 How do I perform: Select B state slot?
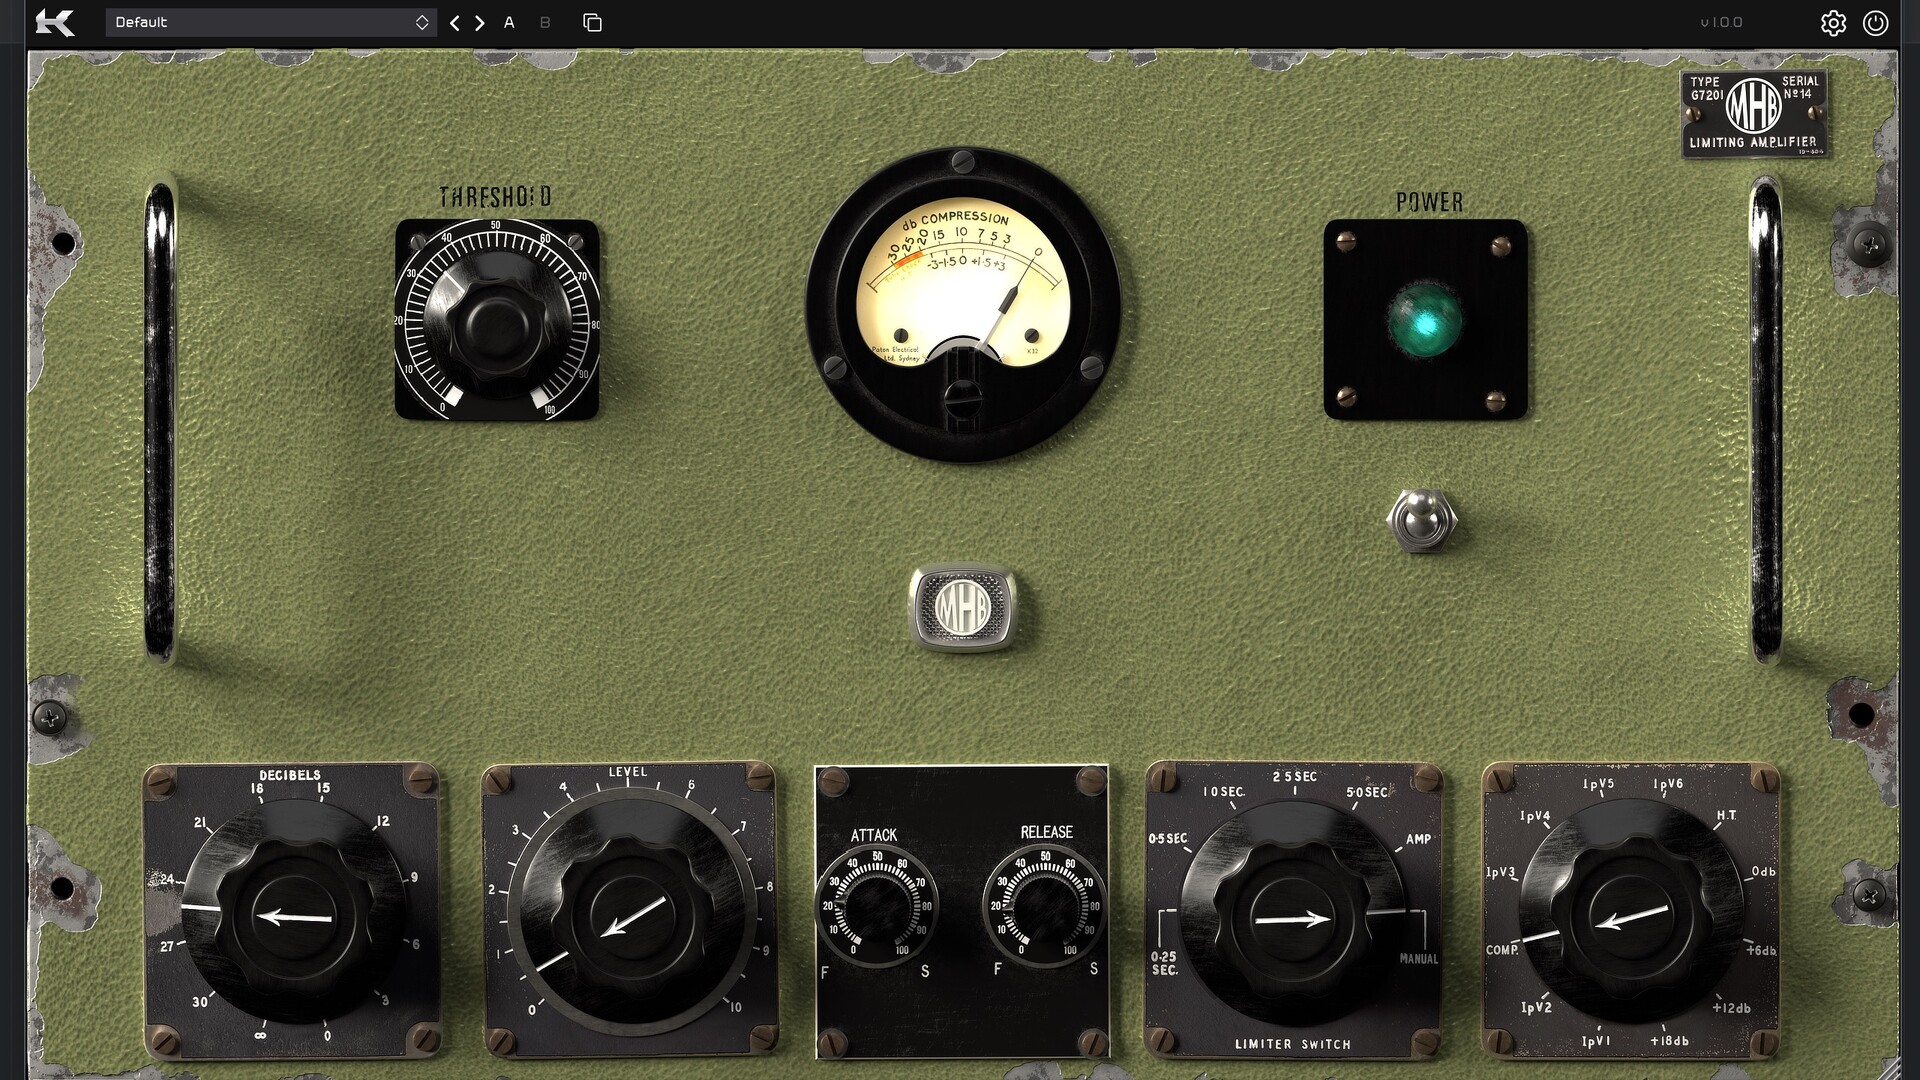(x=545, y=22)
